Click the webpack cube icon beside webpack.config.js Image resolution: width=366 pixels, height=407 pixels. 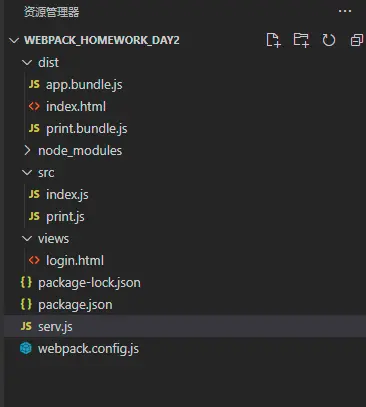click(26, 348)
